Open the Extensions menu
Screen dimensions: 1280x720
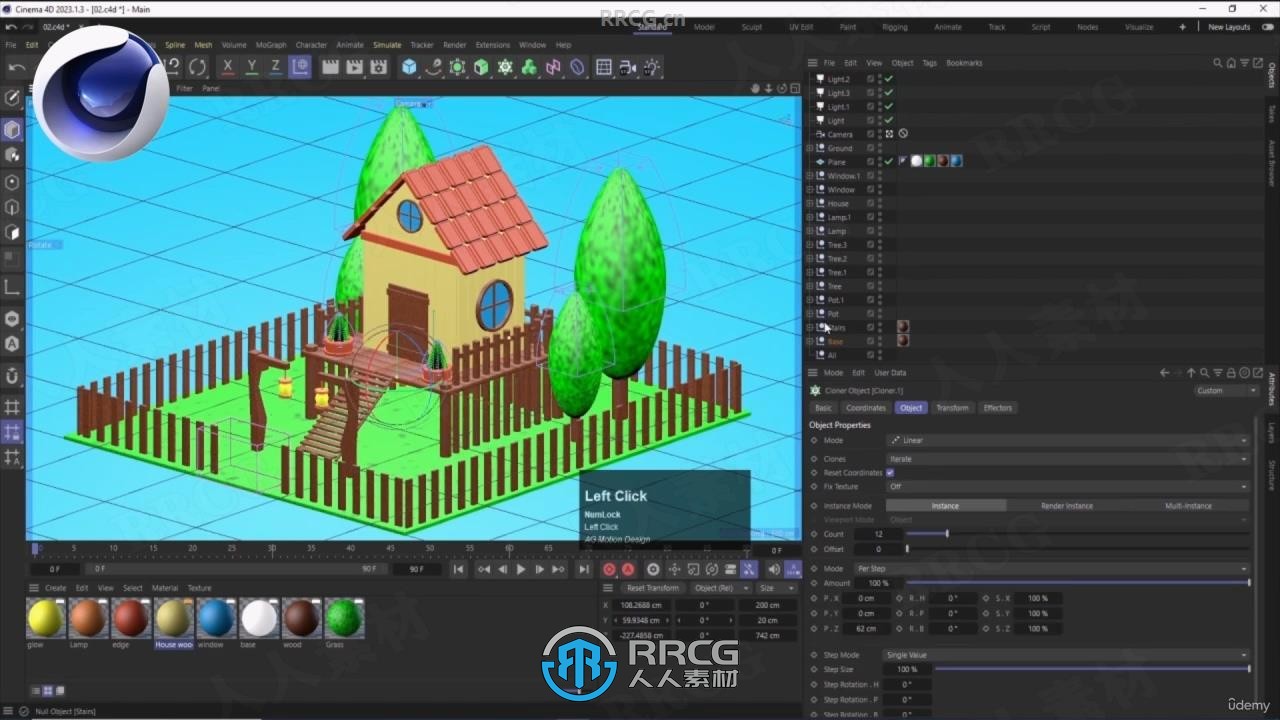click(492, 45)
